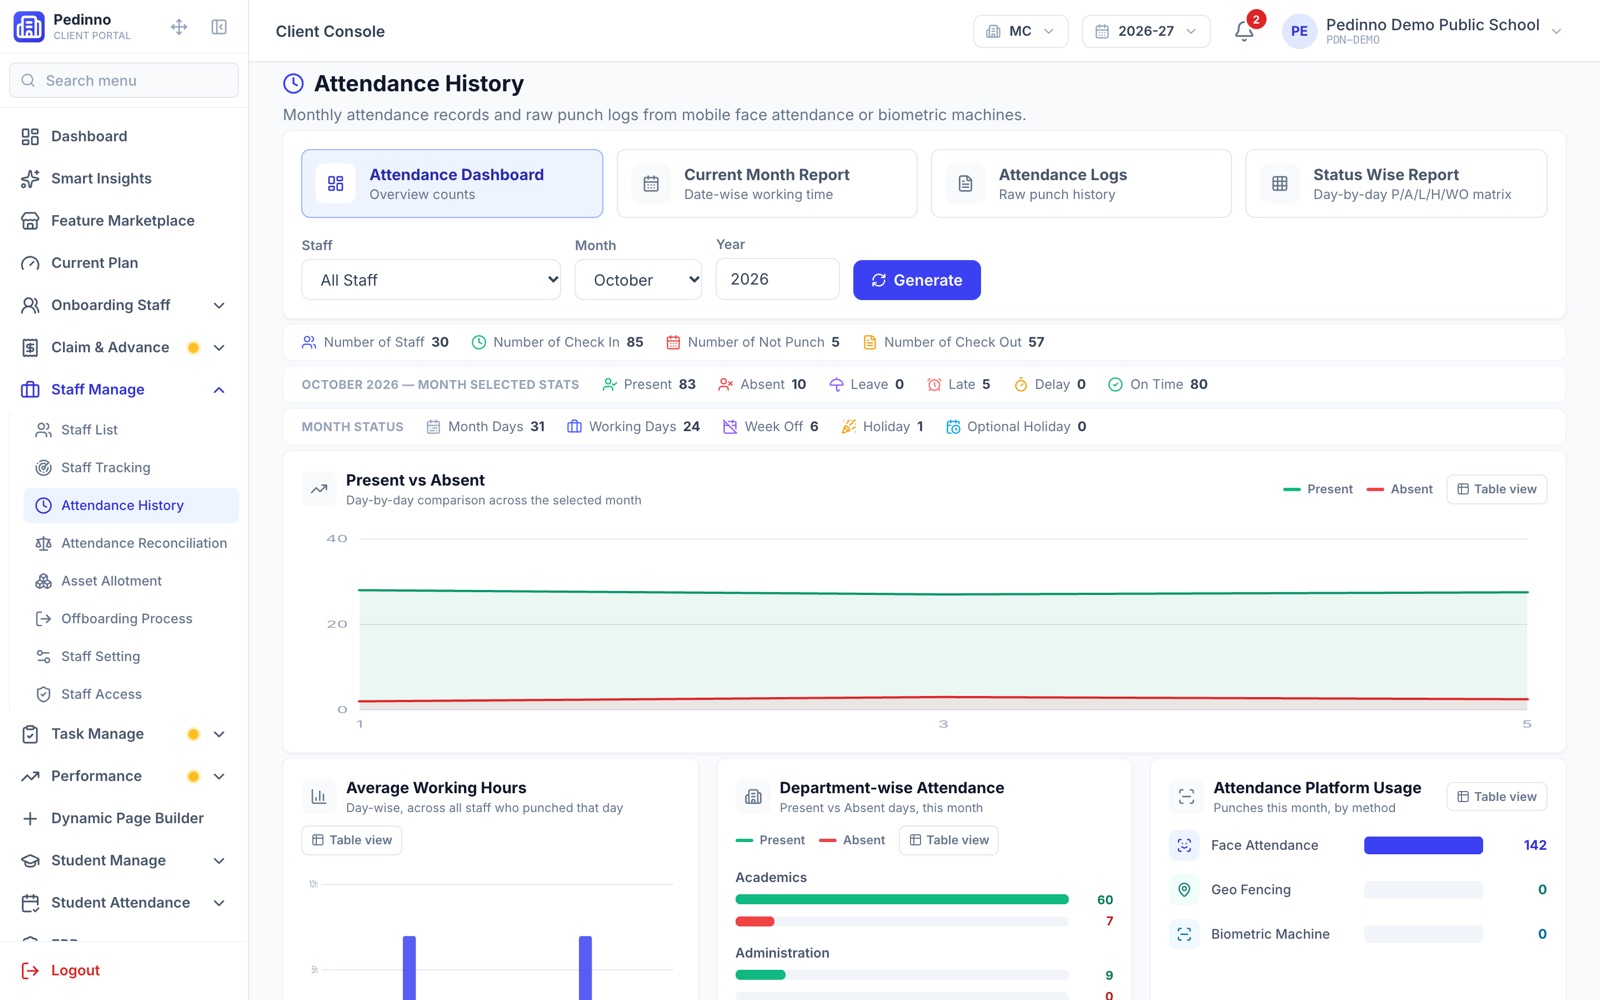Expand the Onboarding Staff menu

(219, 305)
